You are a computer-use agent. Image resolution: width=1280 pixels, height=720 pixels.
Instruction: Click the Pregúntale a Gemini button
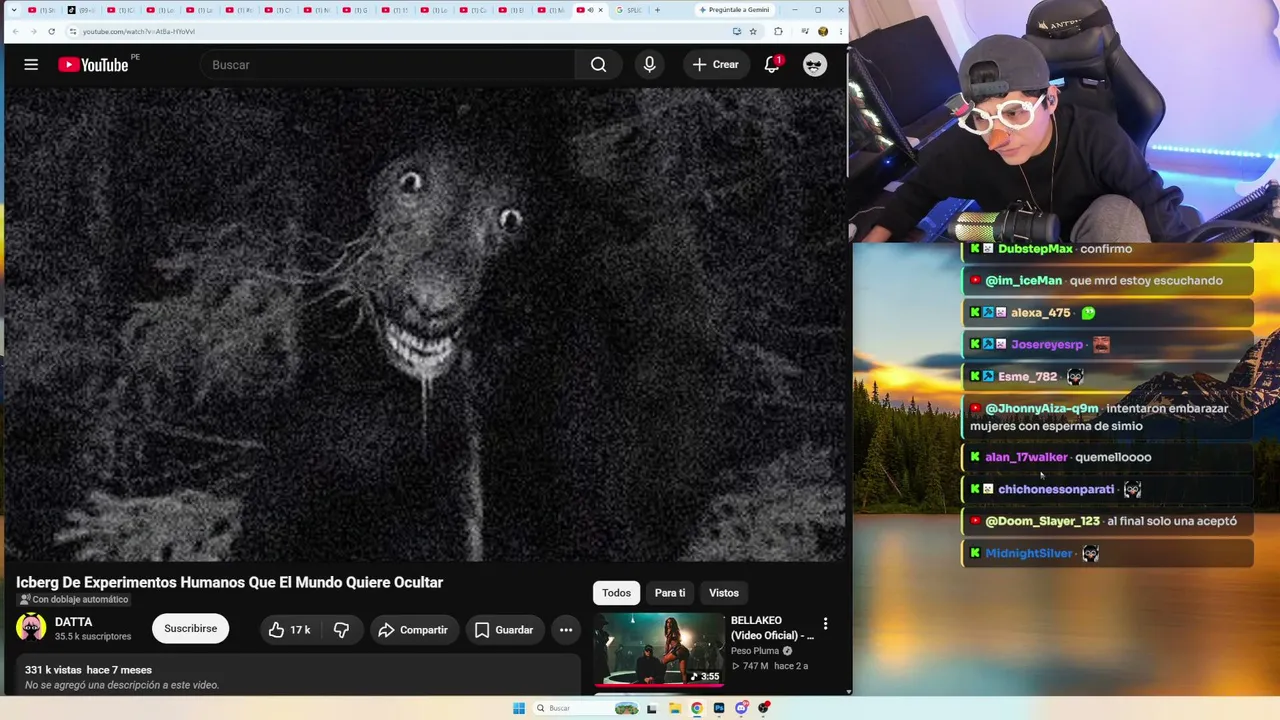tap(733, 10)
